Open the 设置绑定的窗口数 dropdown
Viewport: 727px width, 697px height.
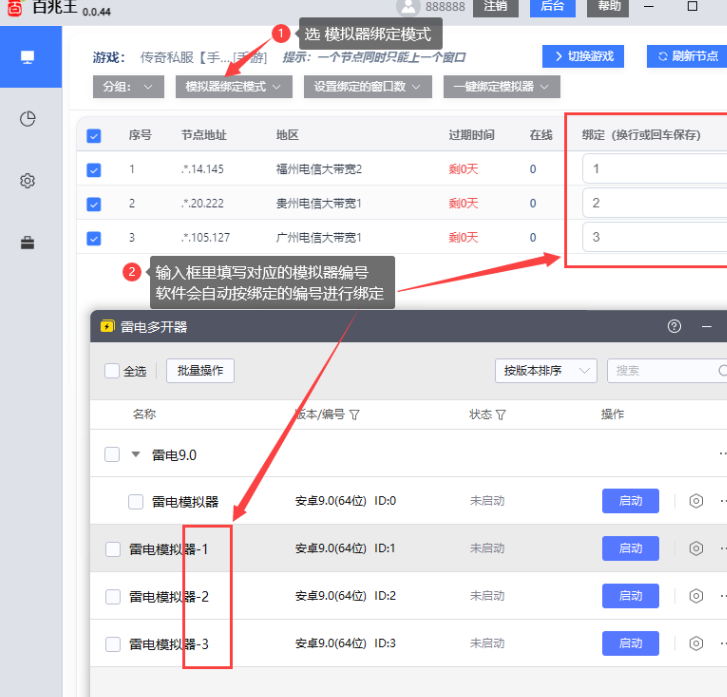point(368,87)
